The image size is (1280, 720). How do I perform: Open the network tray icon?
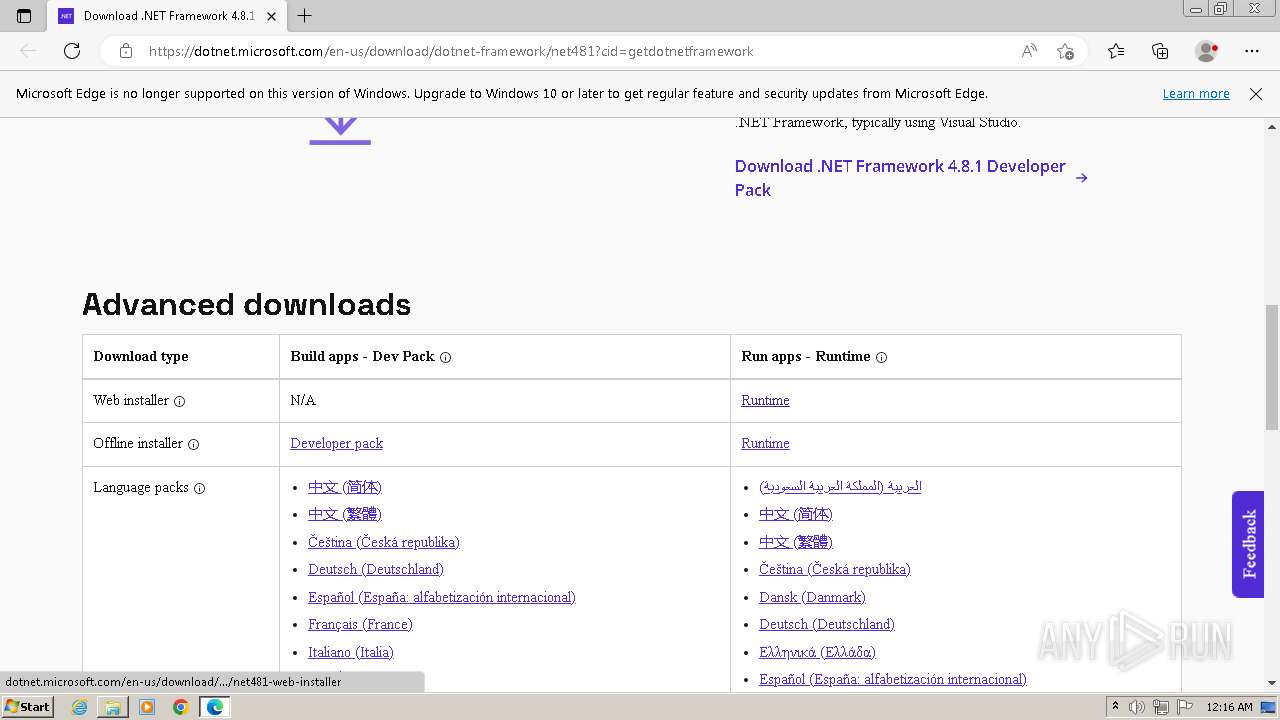coord(1161,707)
